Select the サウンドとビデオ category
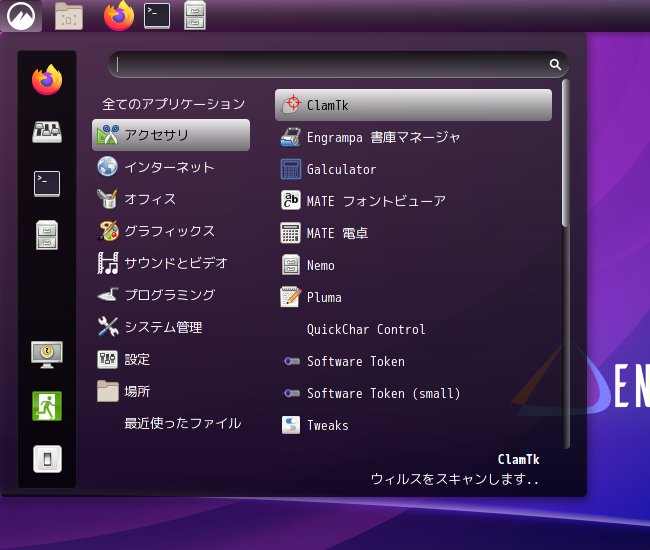The width and height of the screenshot is (650, 550). (171, 263)
